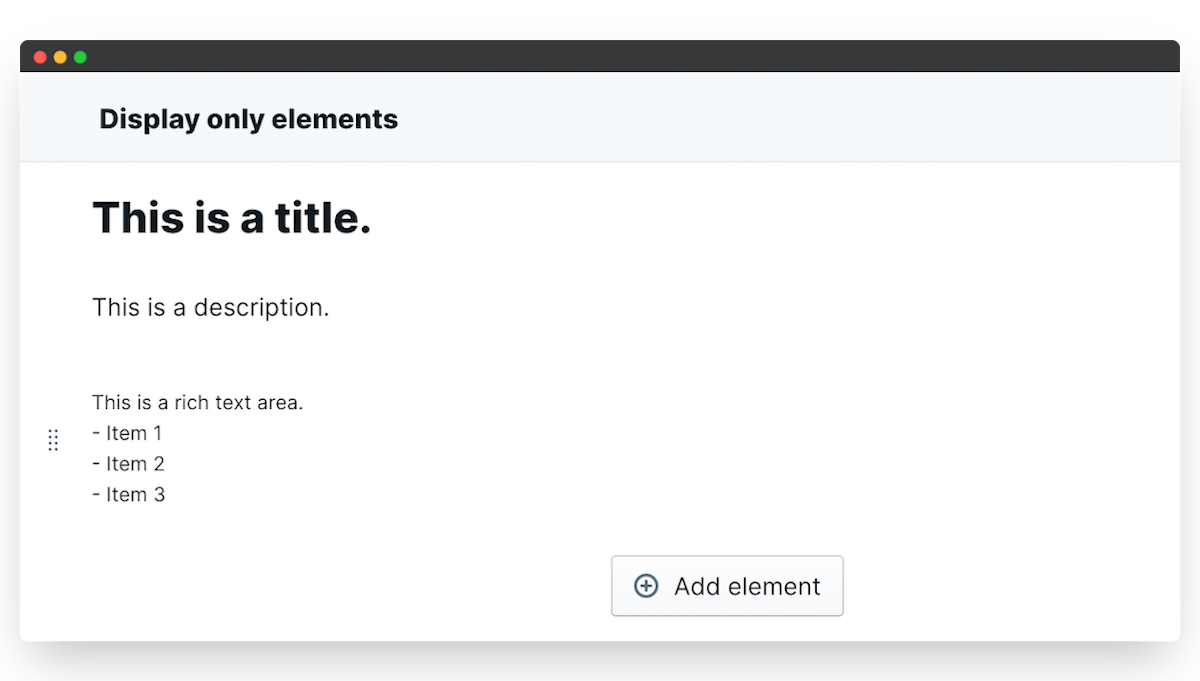Viewport: 1200px width, 681px height.
Task: Click the word 'description' in the paragraph
Action: coord(261,307)
